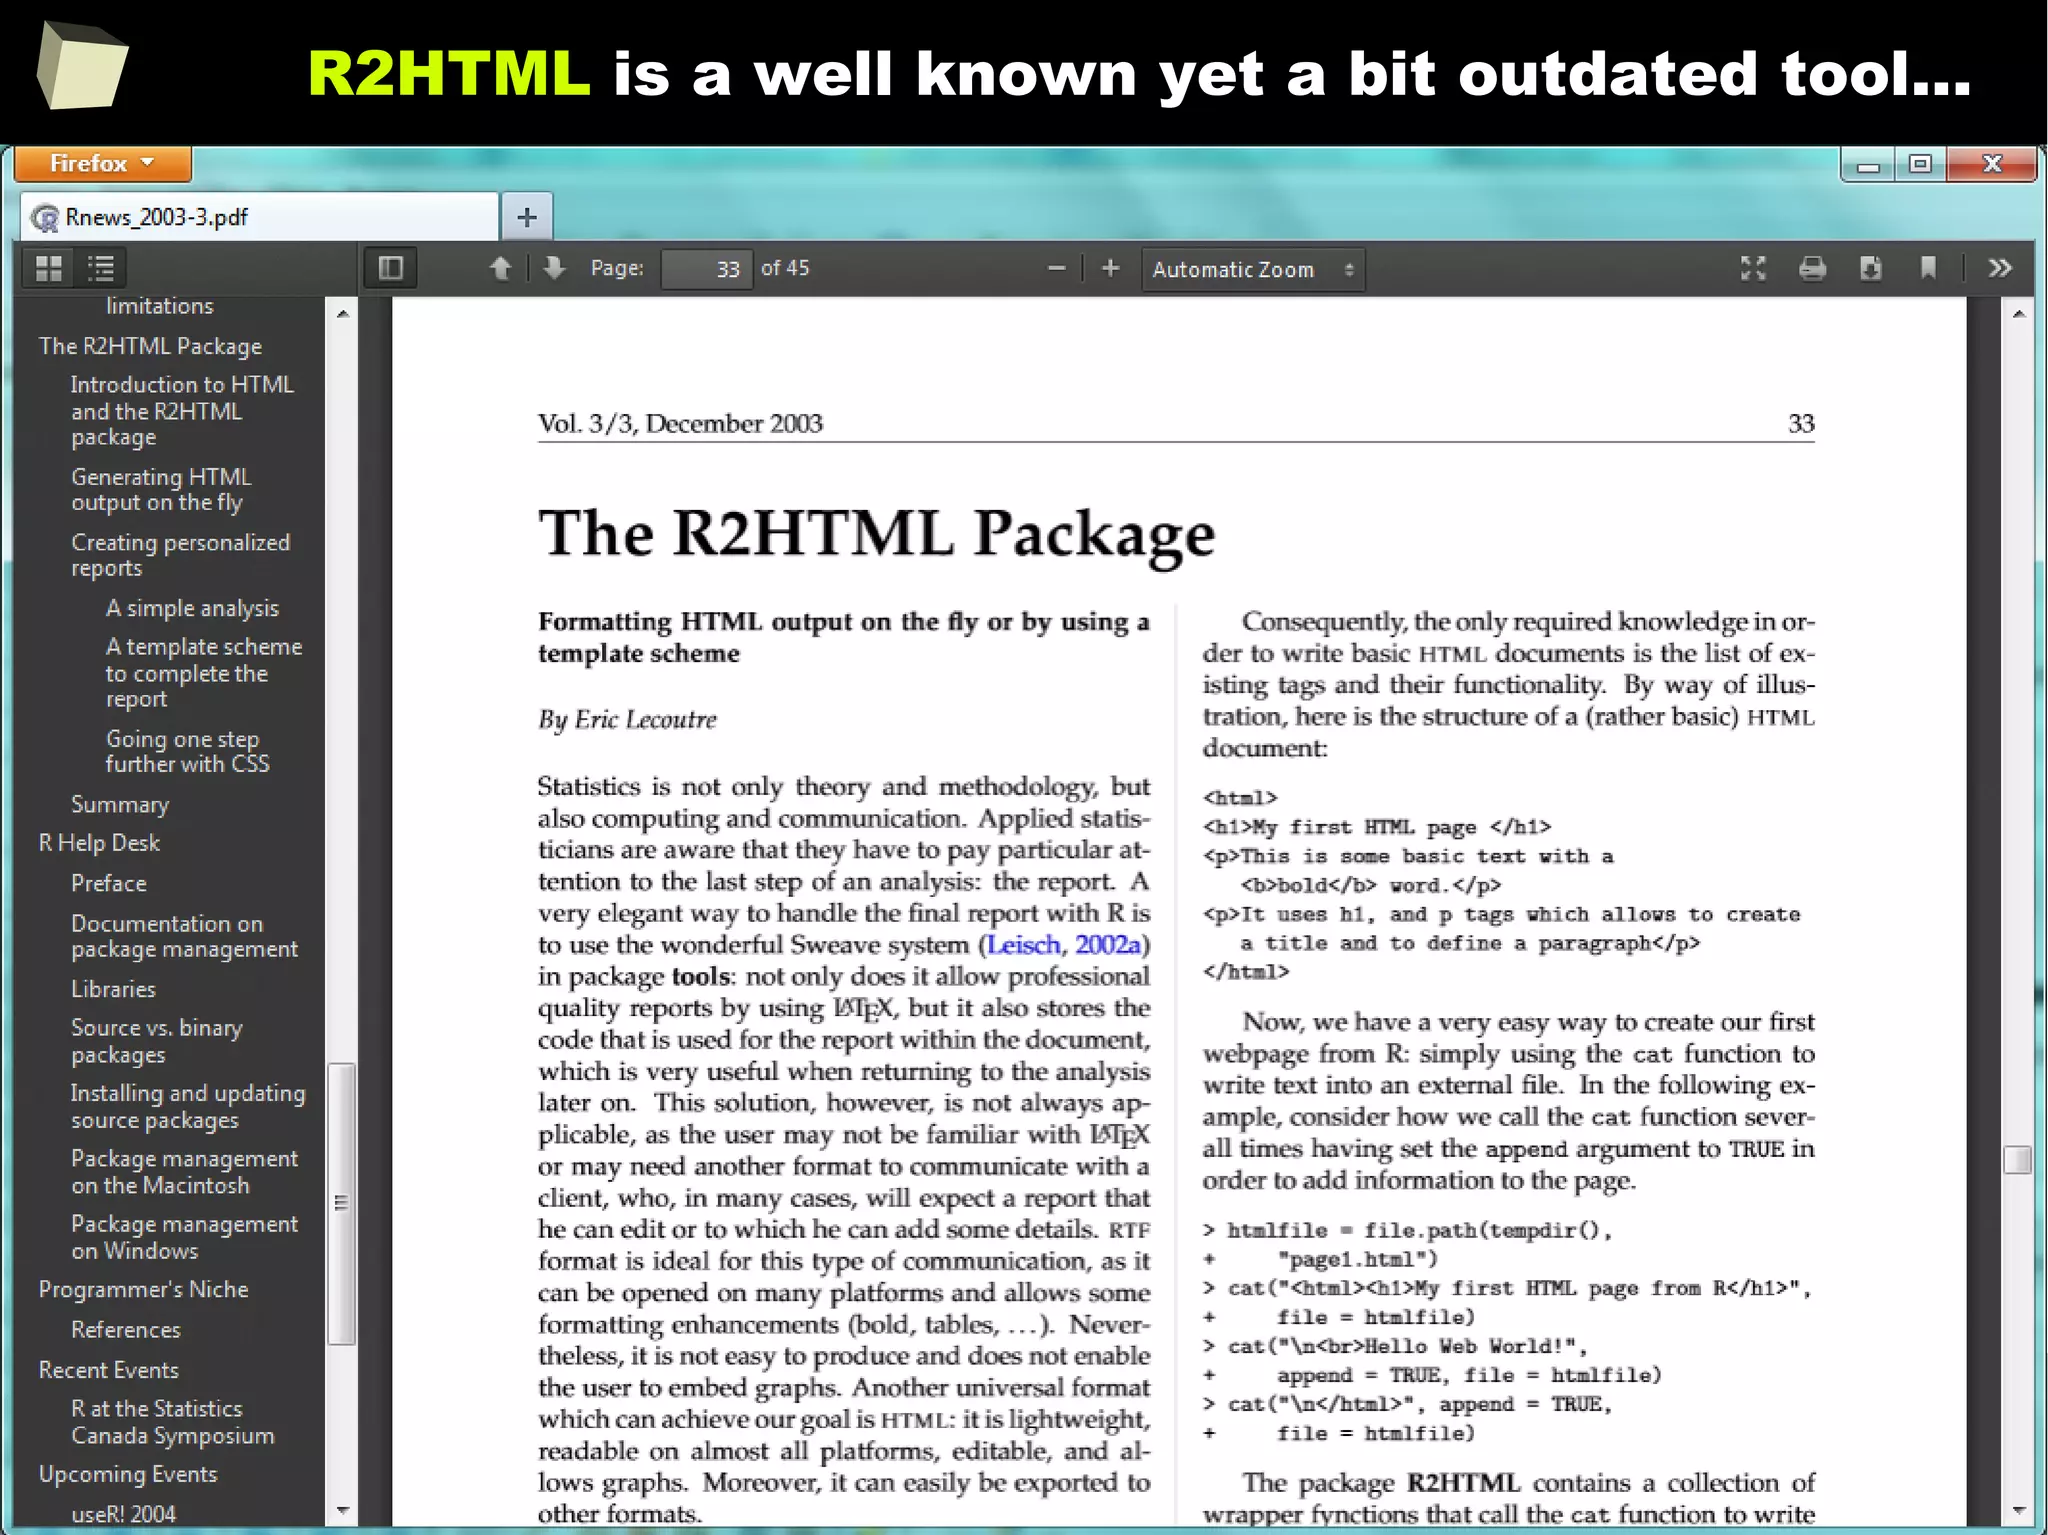Show document outline view in sidebar

coord(101,268)
